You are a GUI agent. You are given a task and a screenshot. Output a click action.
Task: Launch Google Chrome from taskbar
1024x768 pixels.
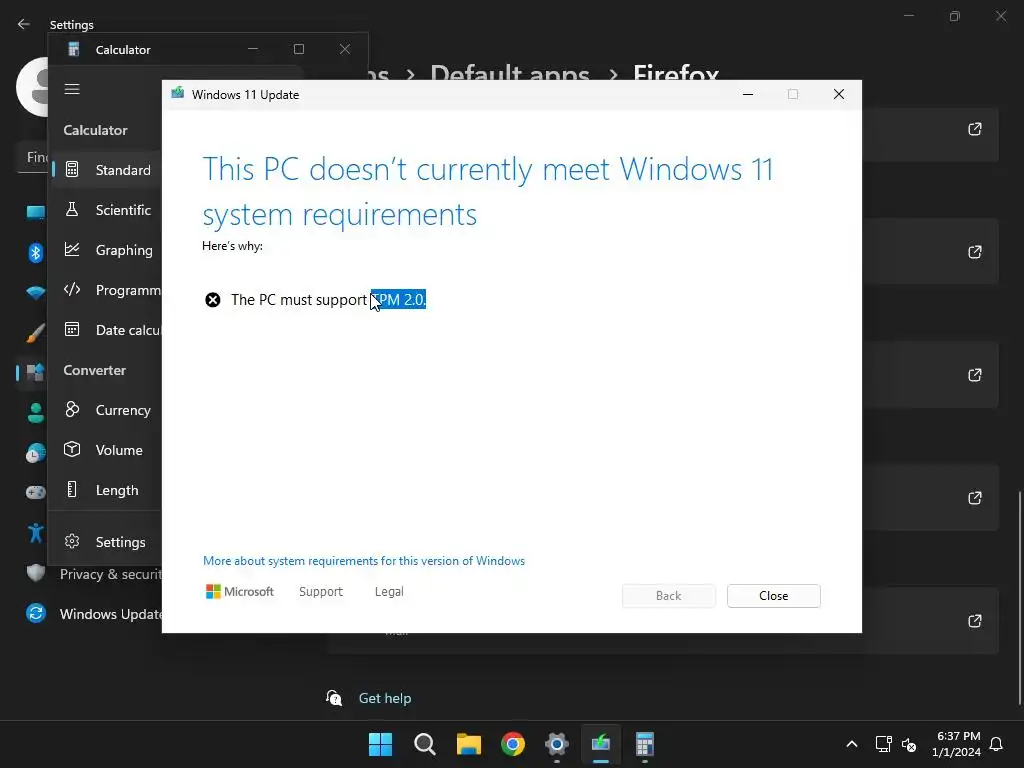pos(513,744)
